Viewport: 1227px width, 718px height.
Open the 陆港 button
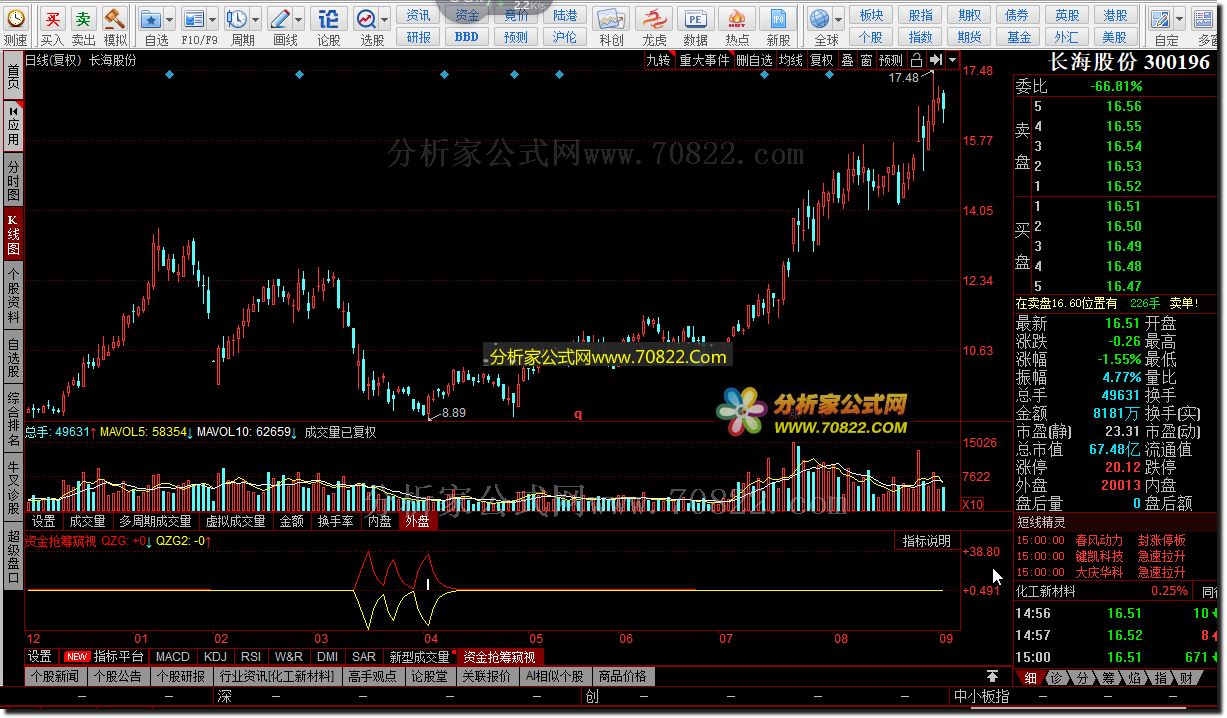pos(565,15)
